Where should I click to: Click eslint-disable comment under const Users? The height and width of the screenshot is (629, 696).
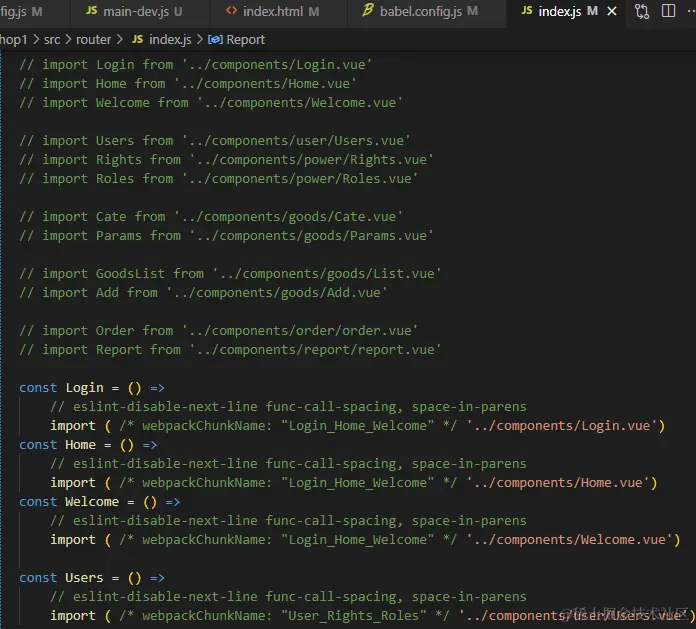pos(288,597)
